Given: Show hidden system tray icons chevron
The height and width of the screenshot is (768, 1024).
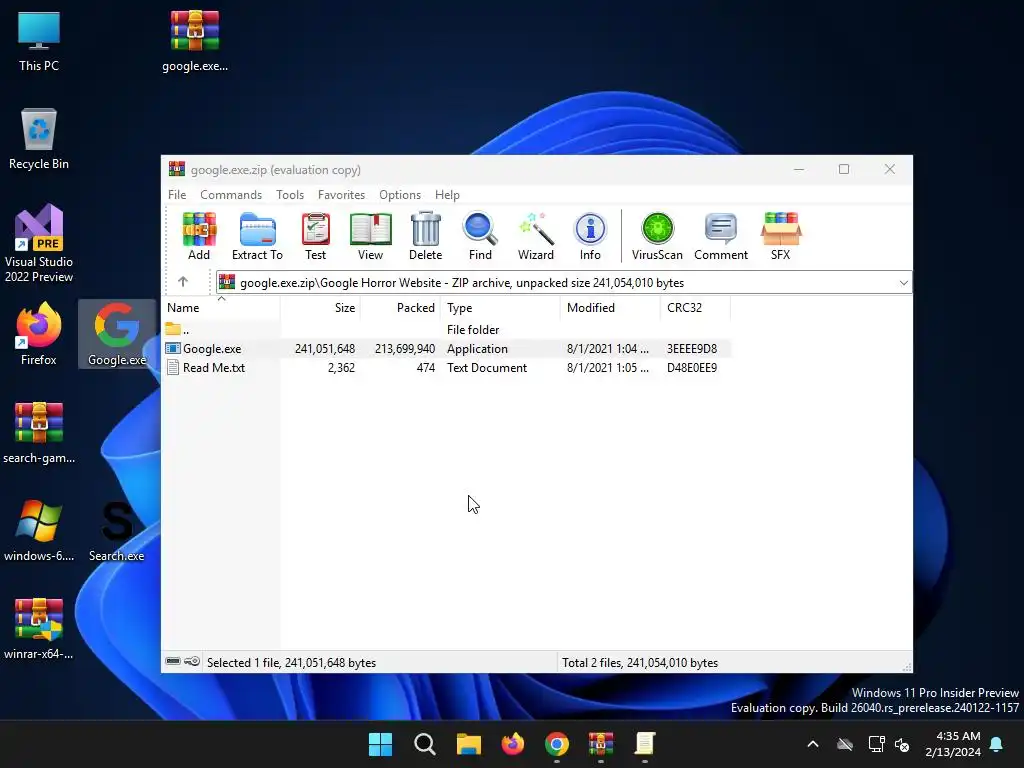Looking at the screenshot, I should [813, 744].
